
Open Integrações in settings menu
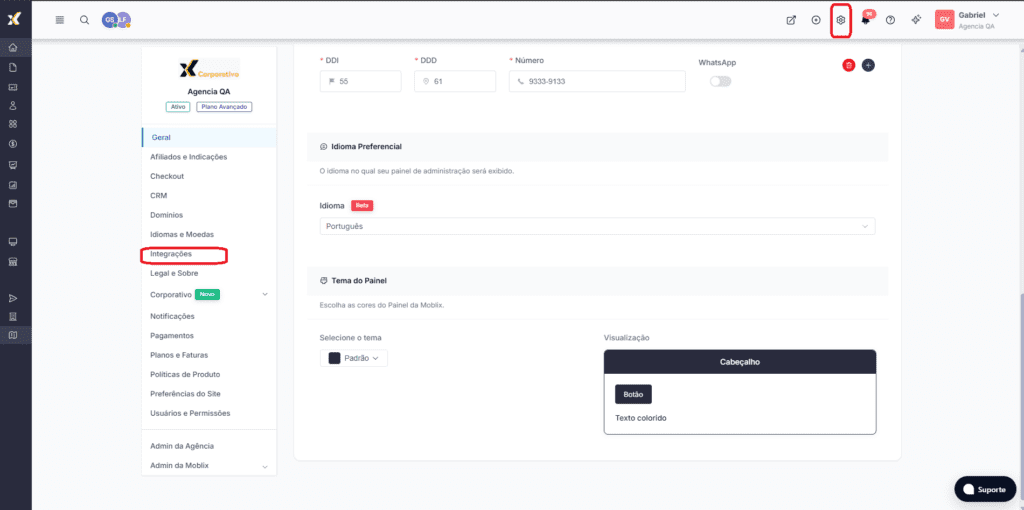(171, 254)
